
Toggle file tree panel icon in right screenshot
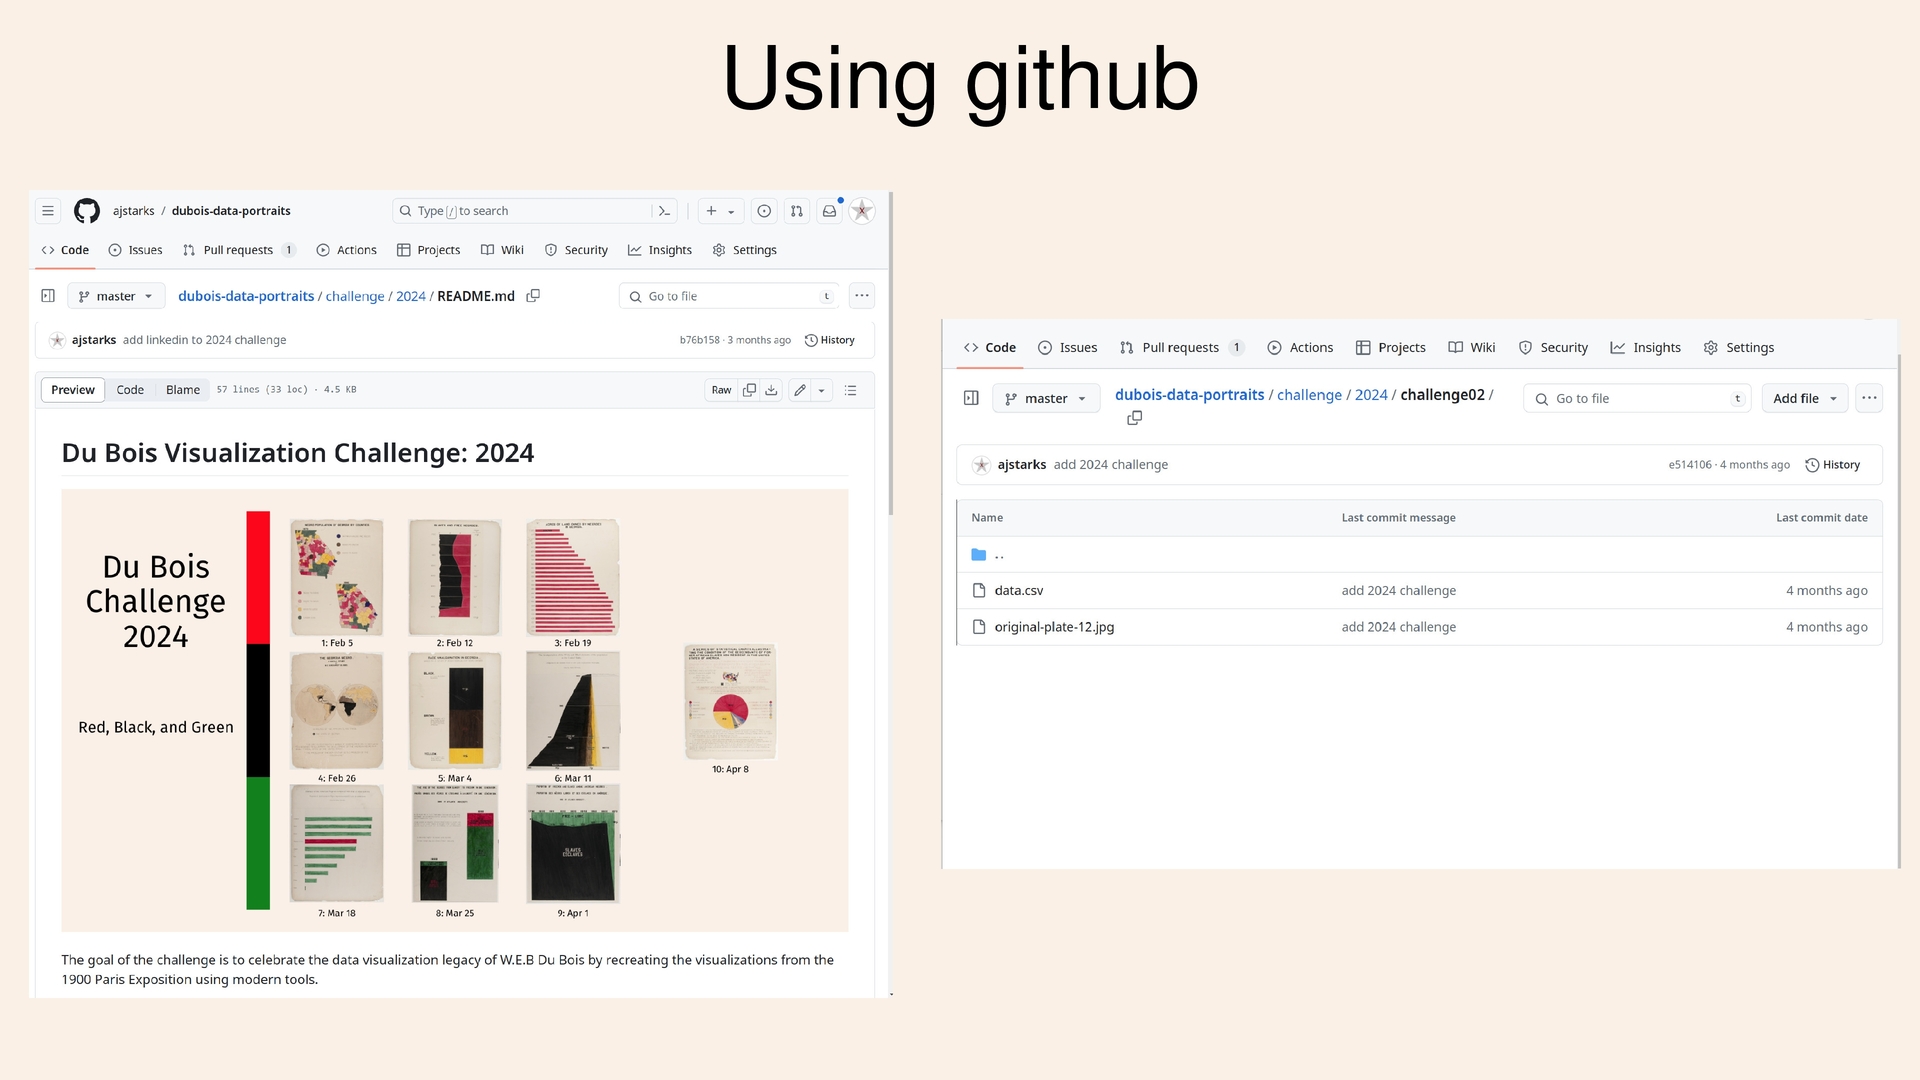[971, 398]
